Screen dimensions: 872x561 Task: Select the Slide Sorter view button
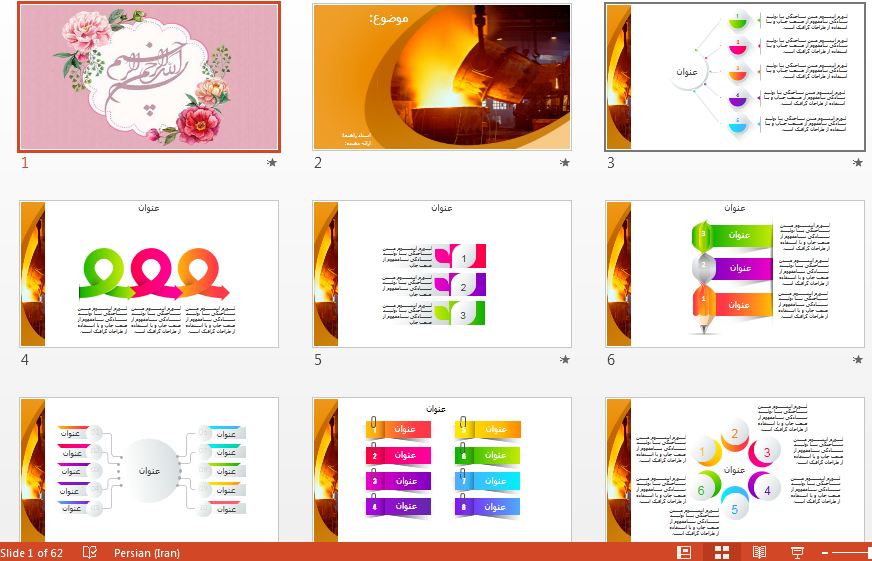pos(721,552)
